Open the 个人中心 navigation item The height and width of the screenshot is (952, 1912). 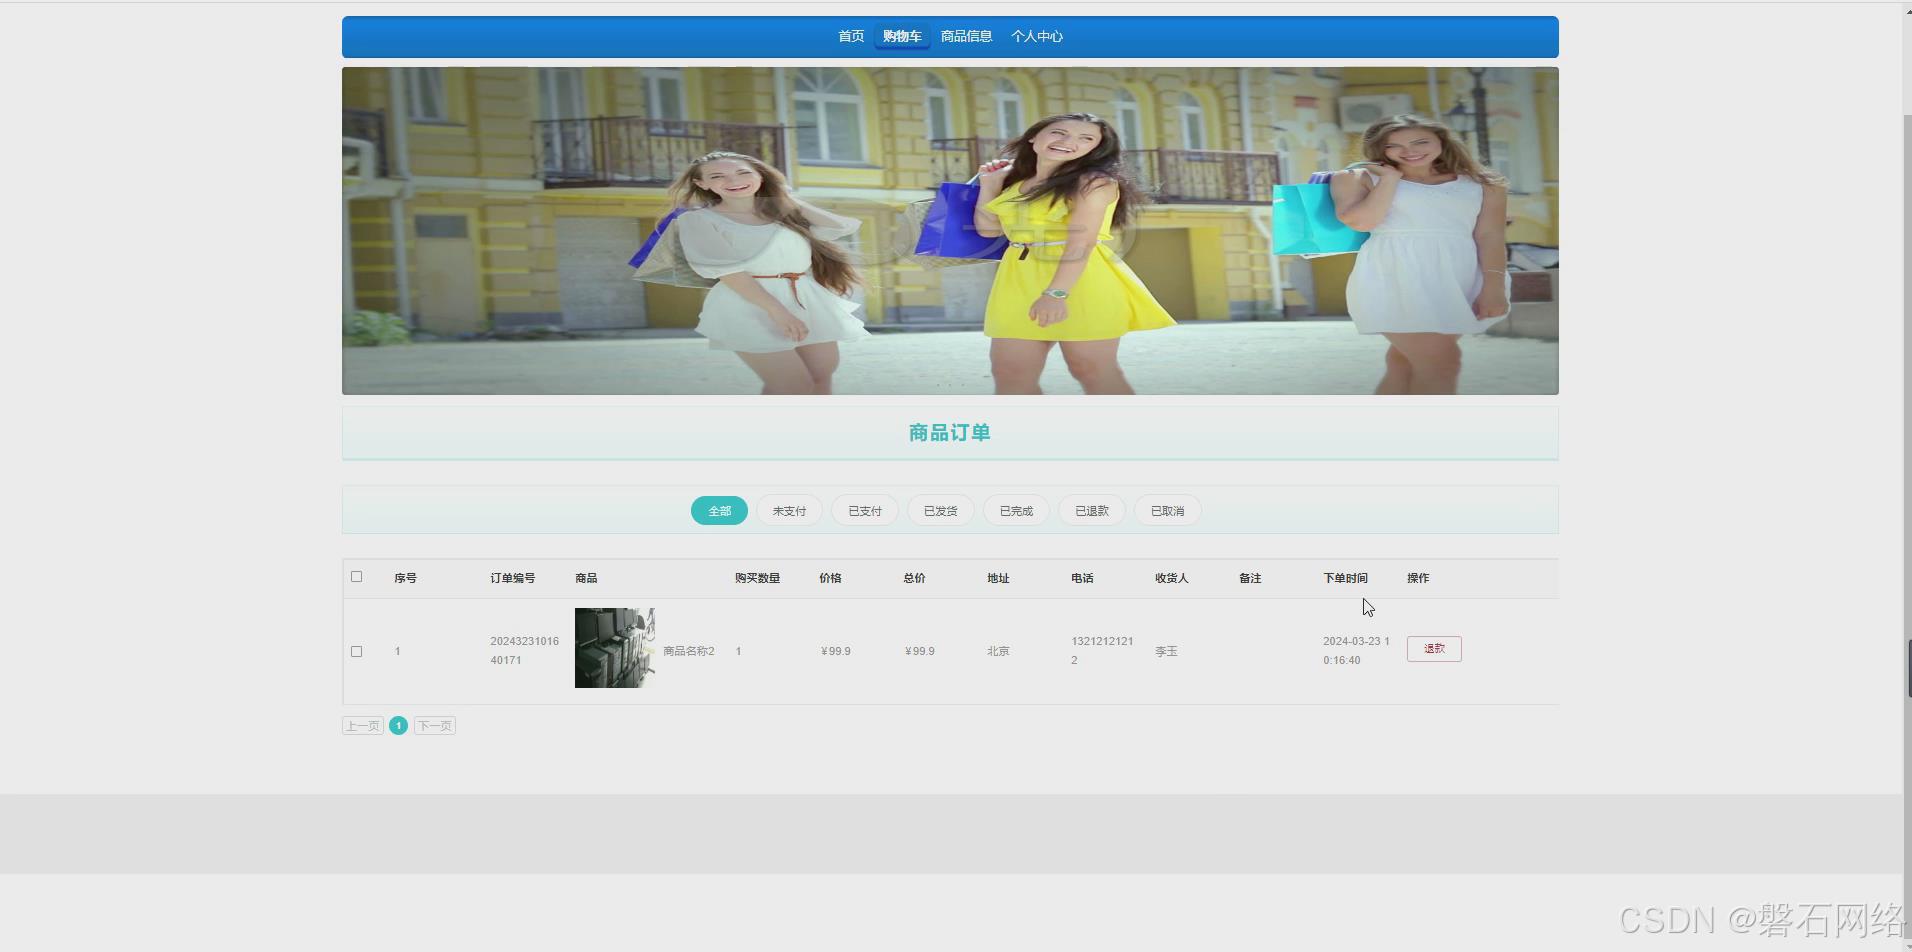[1037, 36]
